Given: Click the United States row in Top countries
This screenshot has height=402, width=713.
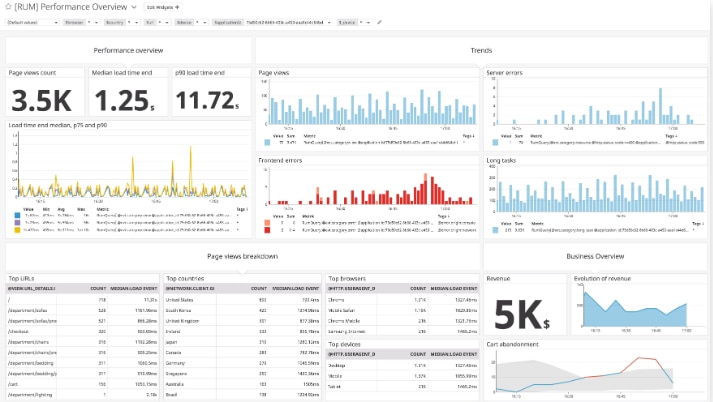Looking at the screenshot, I should 242,300.
